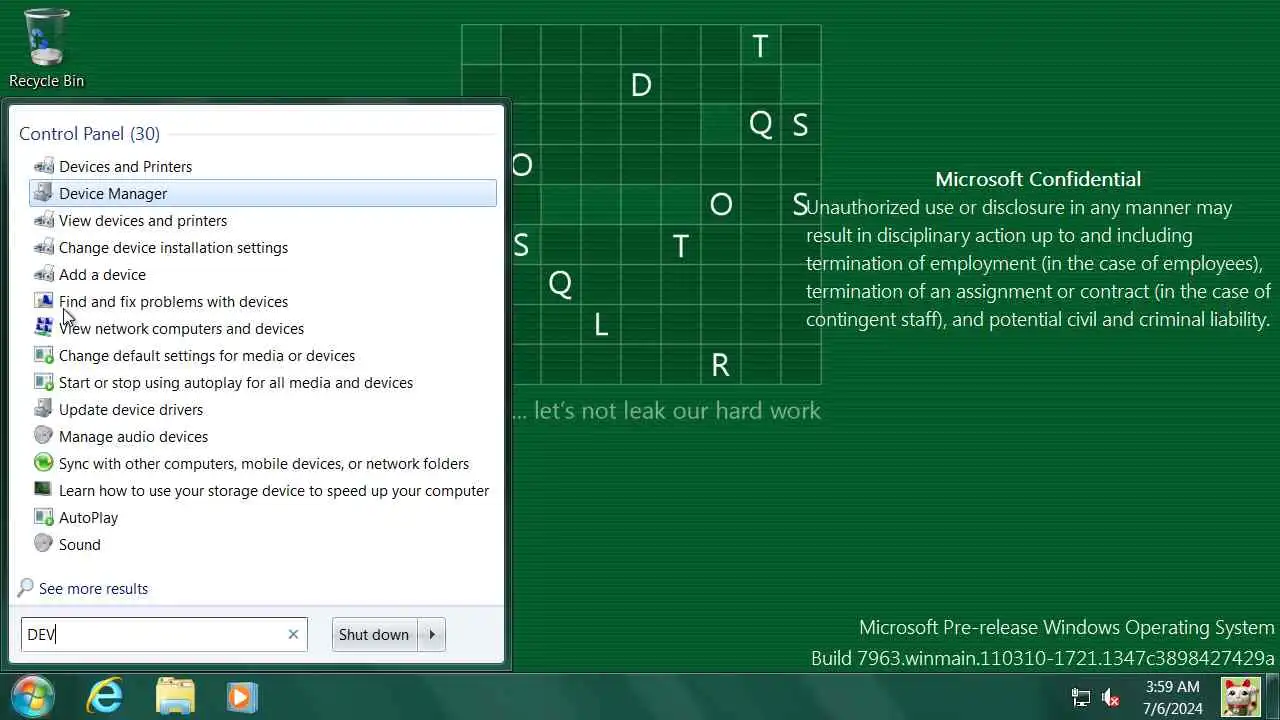Click icon for Change device installation settings

click(x=43, y=247)
